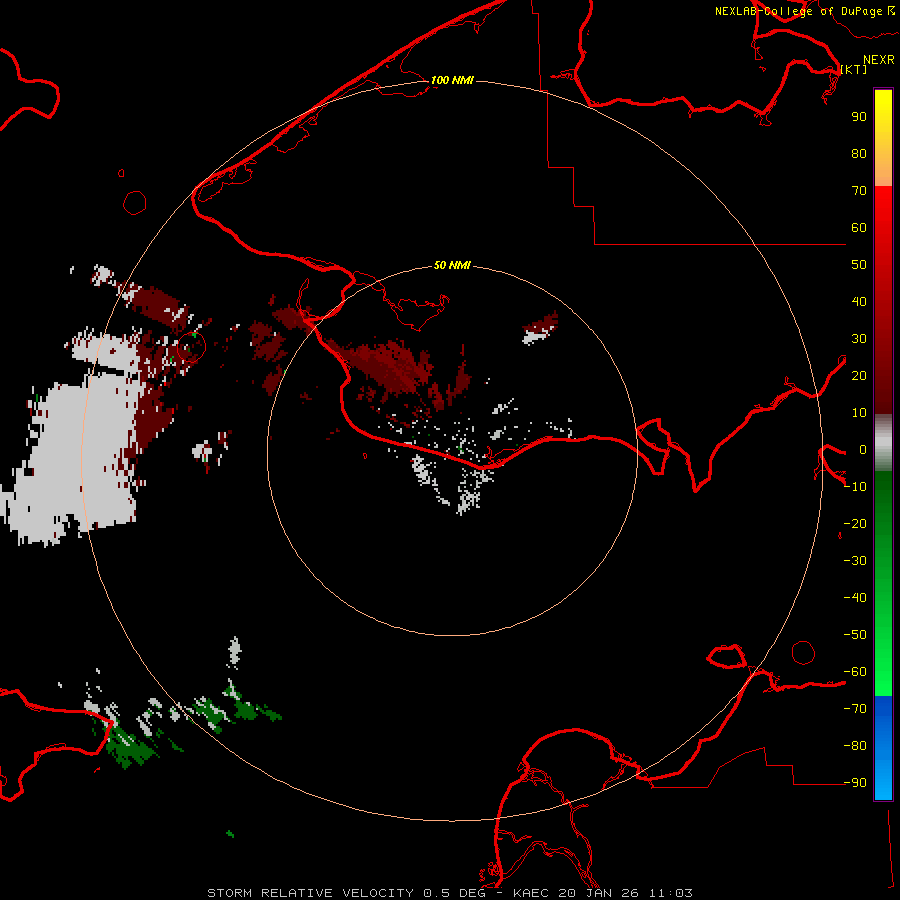Click the 90 value on the velocity scale

tap(859, 117)
